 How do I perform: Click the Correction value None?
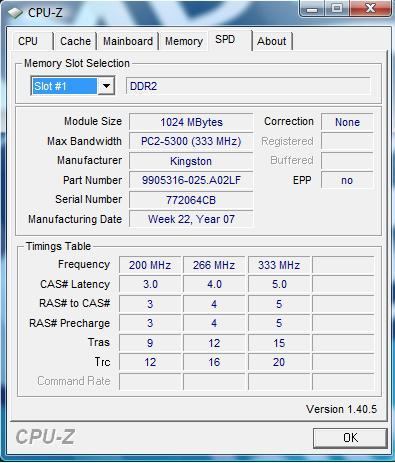click(x=347, y=122)
